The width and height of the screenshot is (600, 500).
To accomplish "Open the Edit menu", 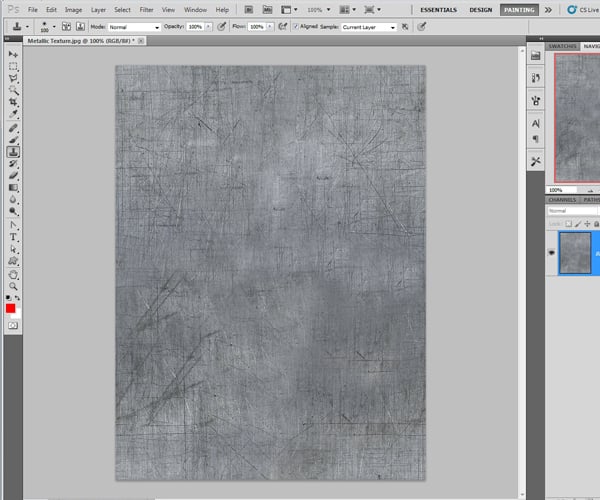I will 51,10.
